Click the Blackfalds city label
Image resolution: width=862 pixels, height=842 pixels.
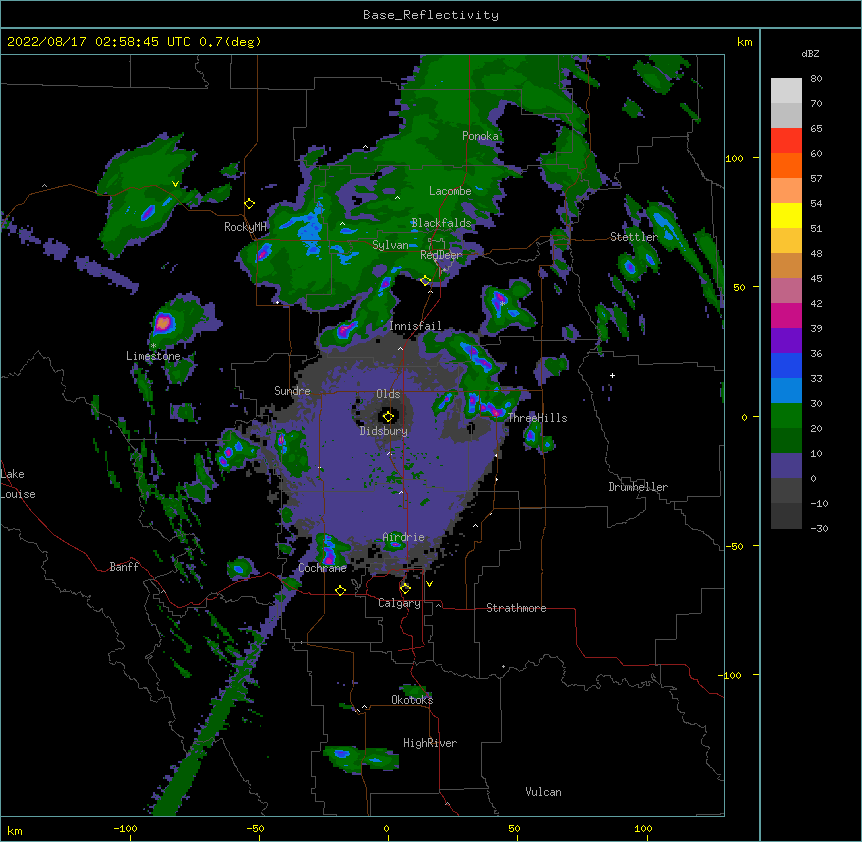[441, 223]
